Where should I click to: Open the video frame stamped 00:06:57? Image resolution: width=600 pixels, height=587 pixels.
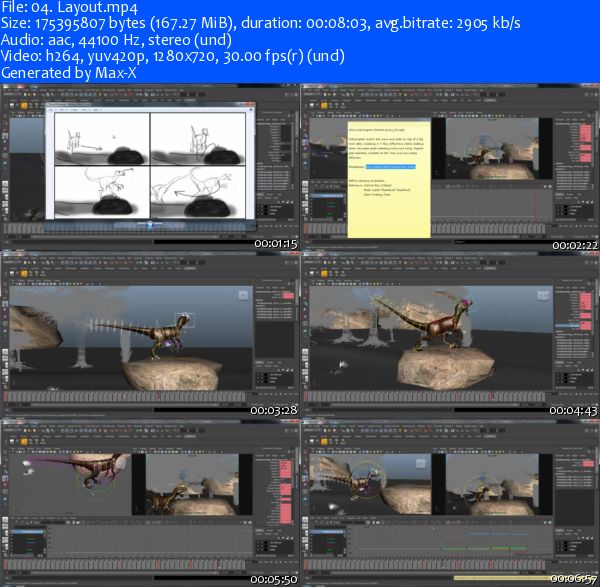[x=450, y=502]
